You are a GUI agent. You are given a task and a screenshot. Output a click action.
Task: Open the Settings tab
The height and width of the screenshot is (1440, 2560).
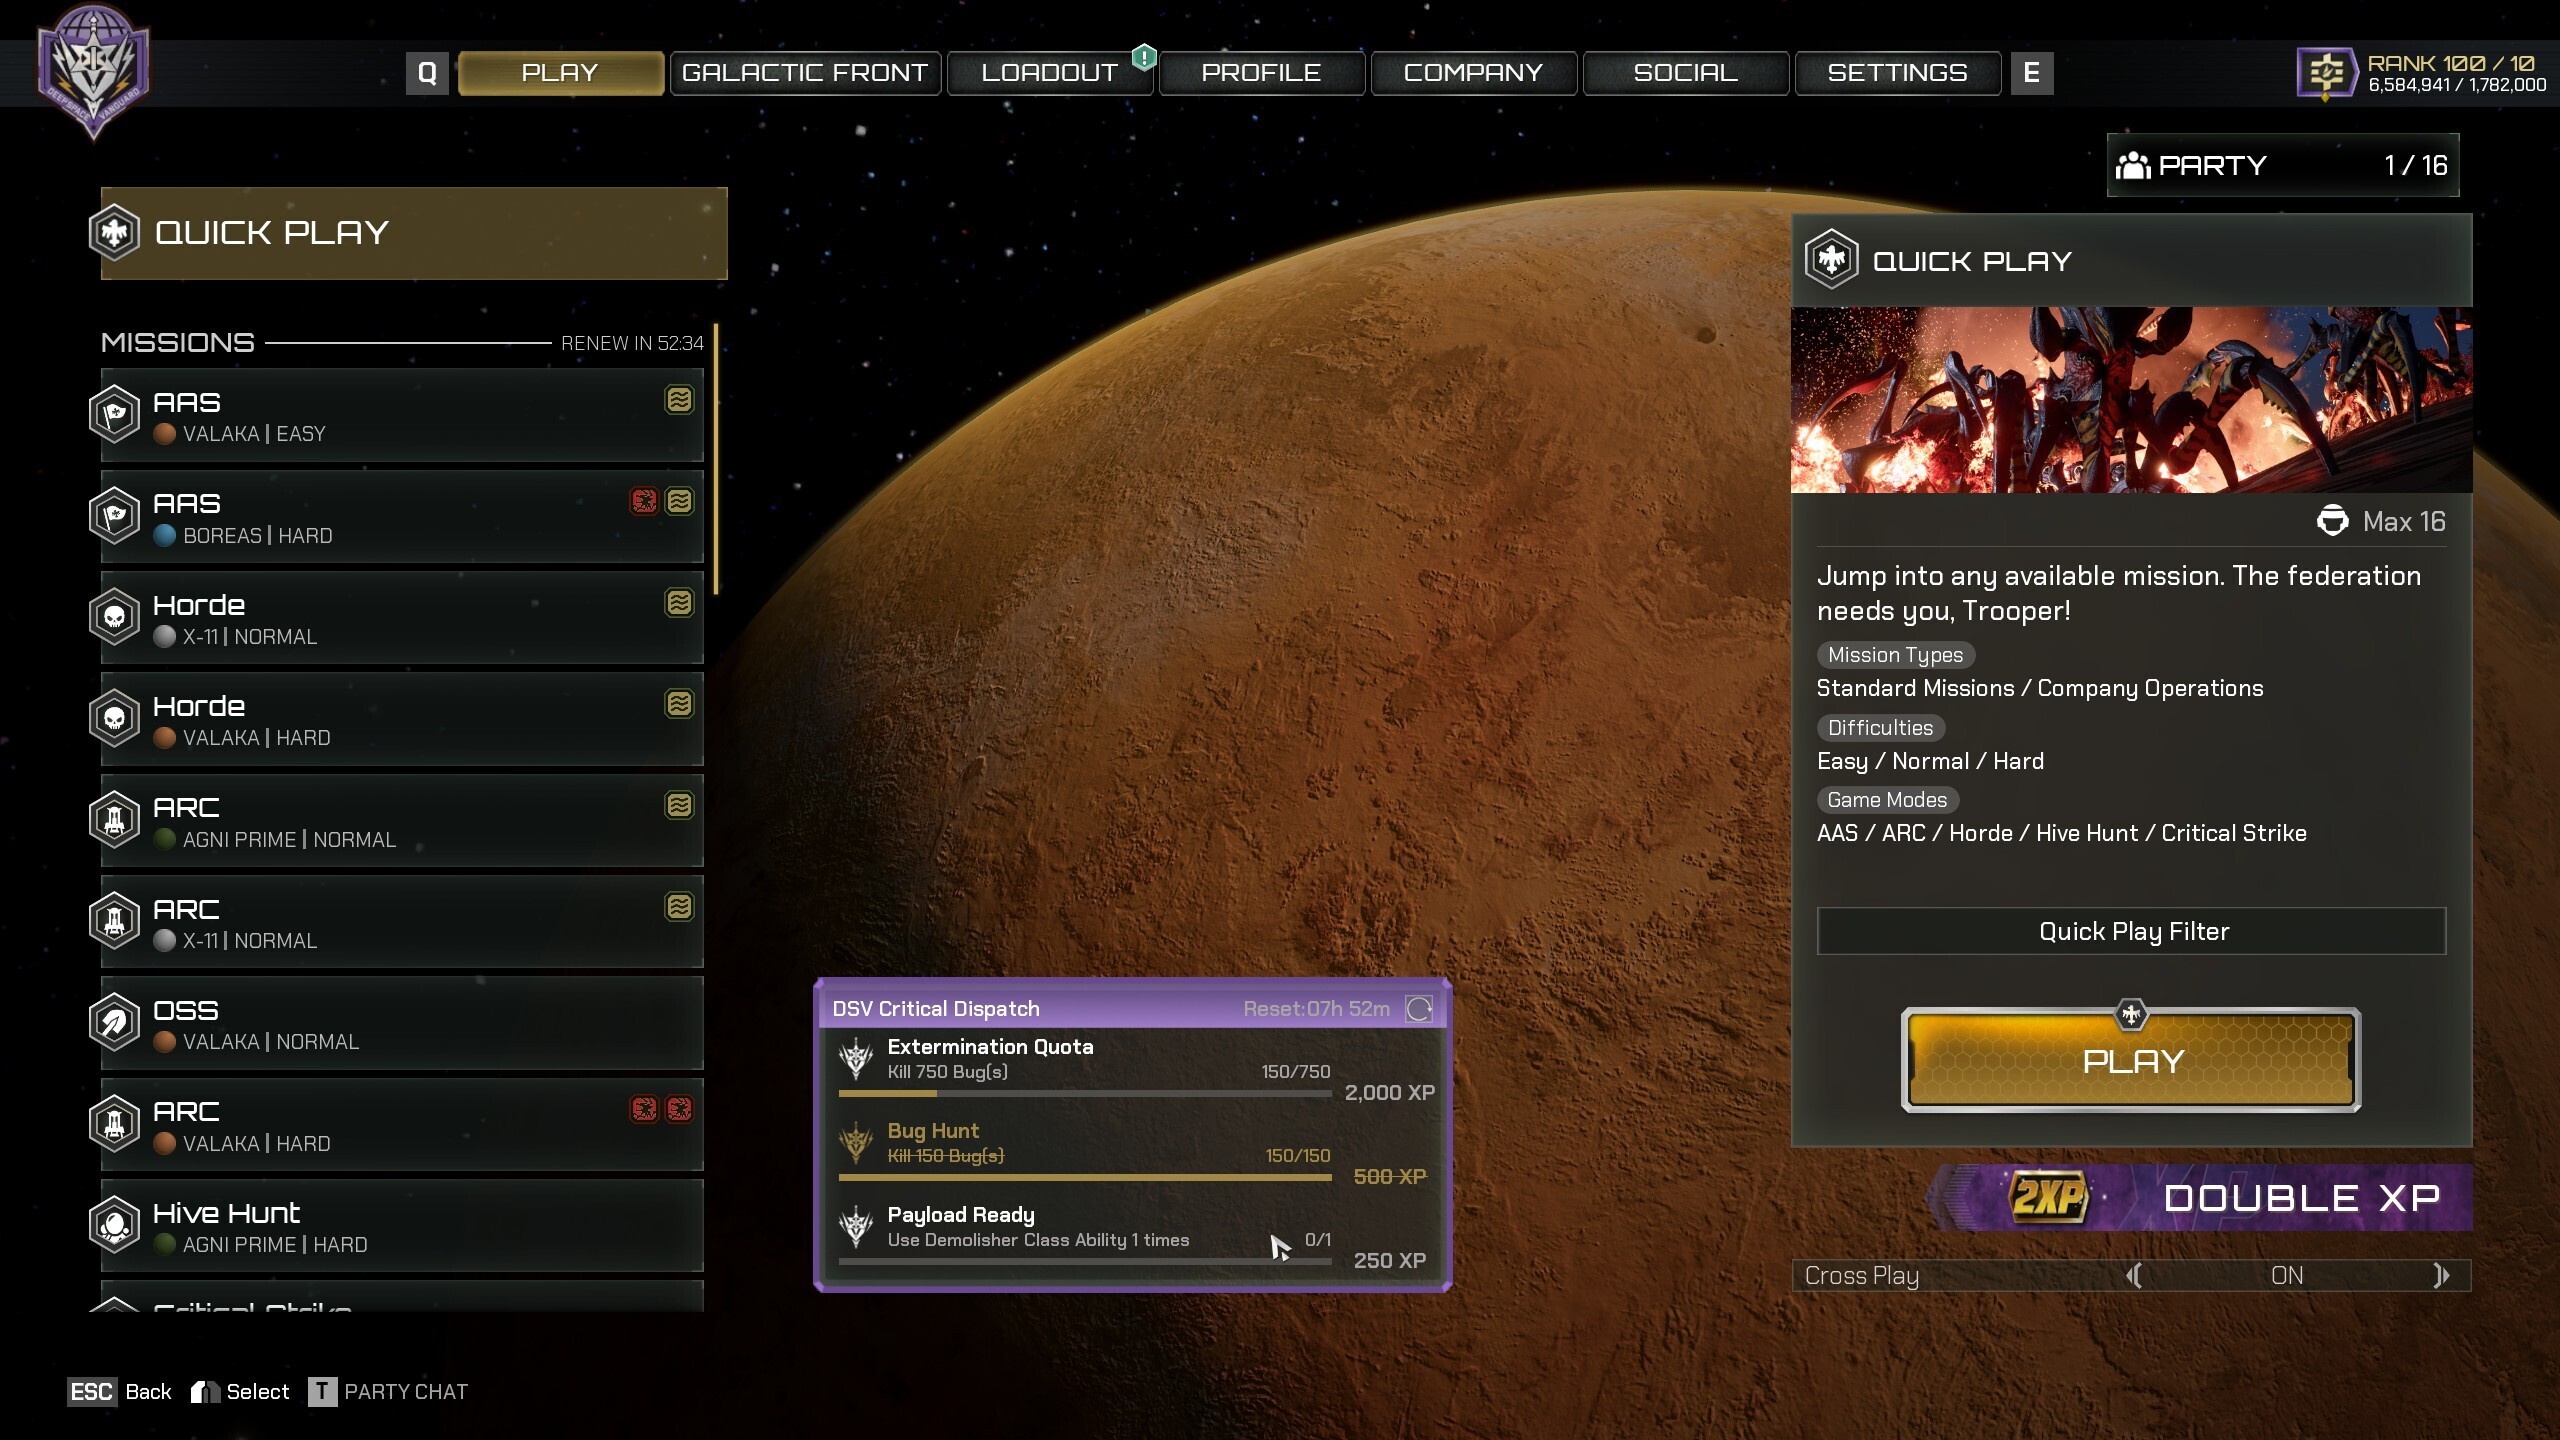1898,73
